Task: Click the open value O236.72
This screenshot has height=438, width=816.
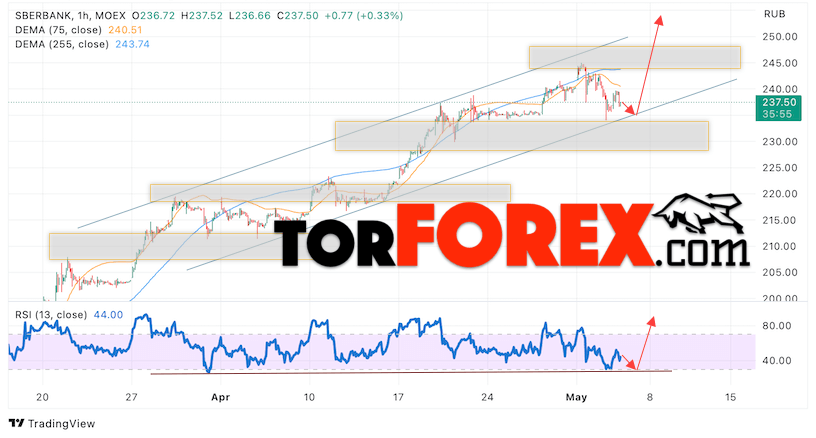Action: pyautogui.click(x=154, y=16)
